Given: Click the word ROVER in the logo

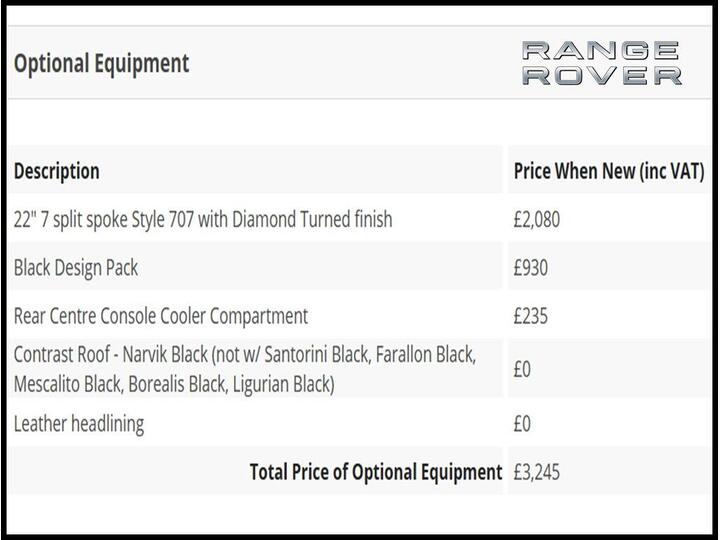Looking at the screenshot, I should pyautogui.click(x=602, y=76).
